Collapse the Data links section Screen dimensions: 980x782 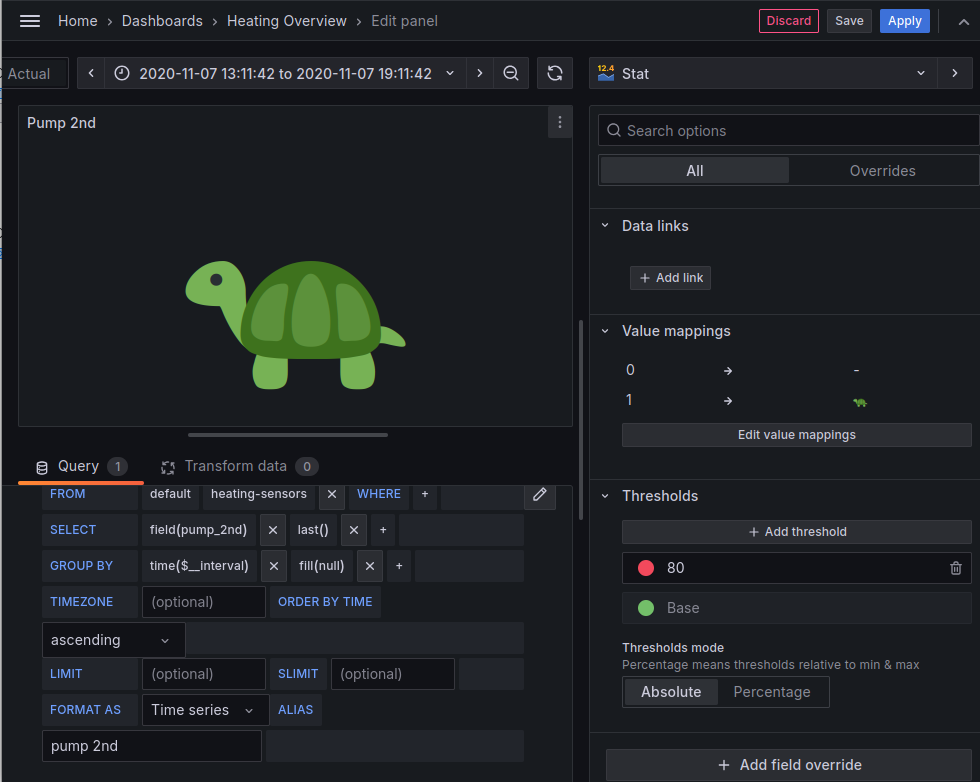tap(604, 226)
